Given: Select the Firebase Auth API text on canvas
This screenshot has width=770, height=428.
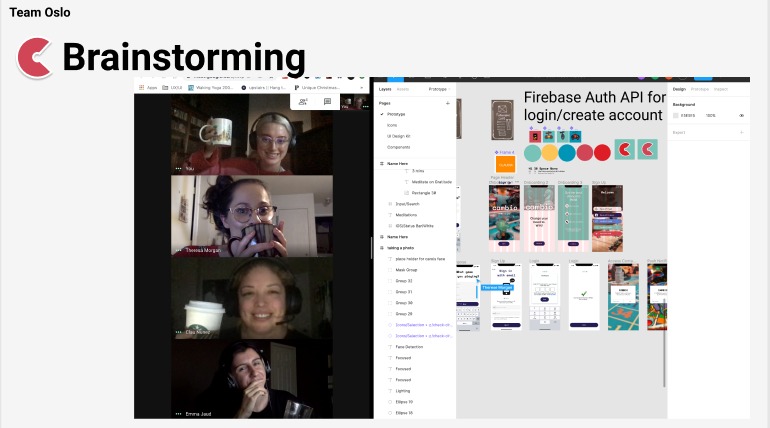Looking at the screenshot, I should [594, 106].
